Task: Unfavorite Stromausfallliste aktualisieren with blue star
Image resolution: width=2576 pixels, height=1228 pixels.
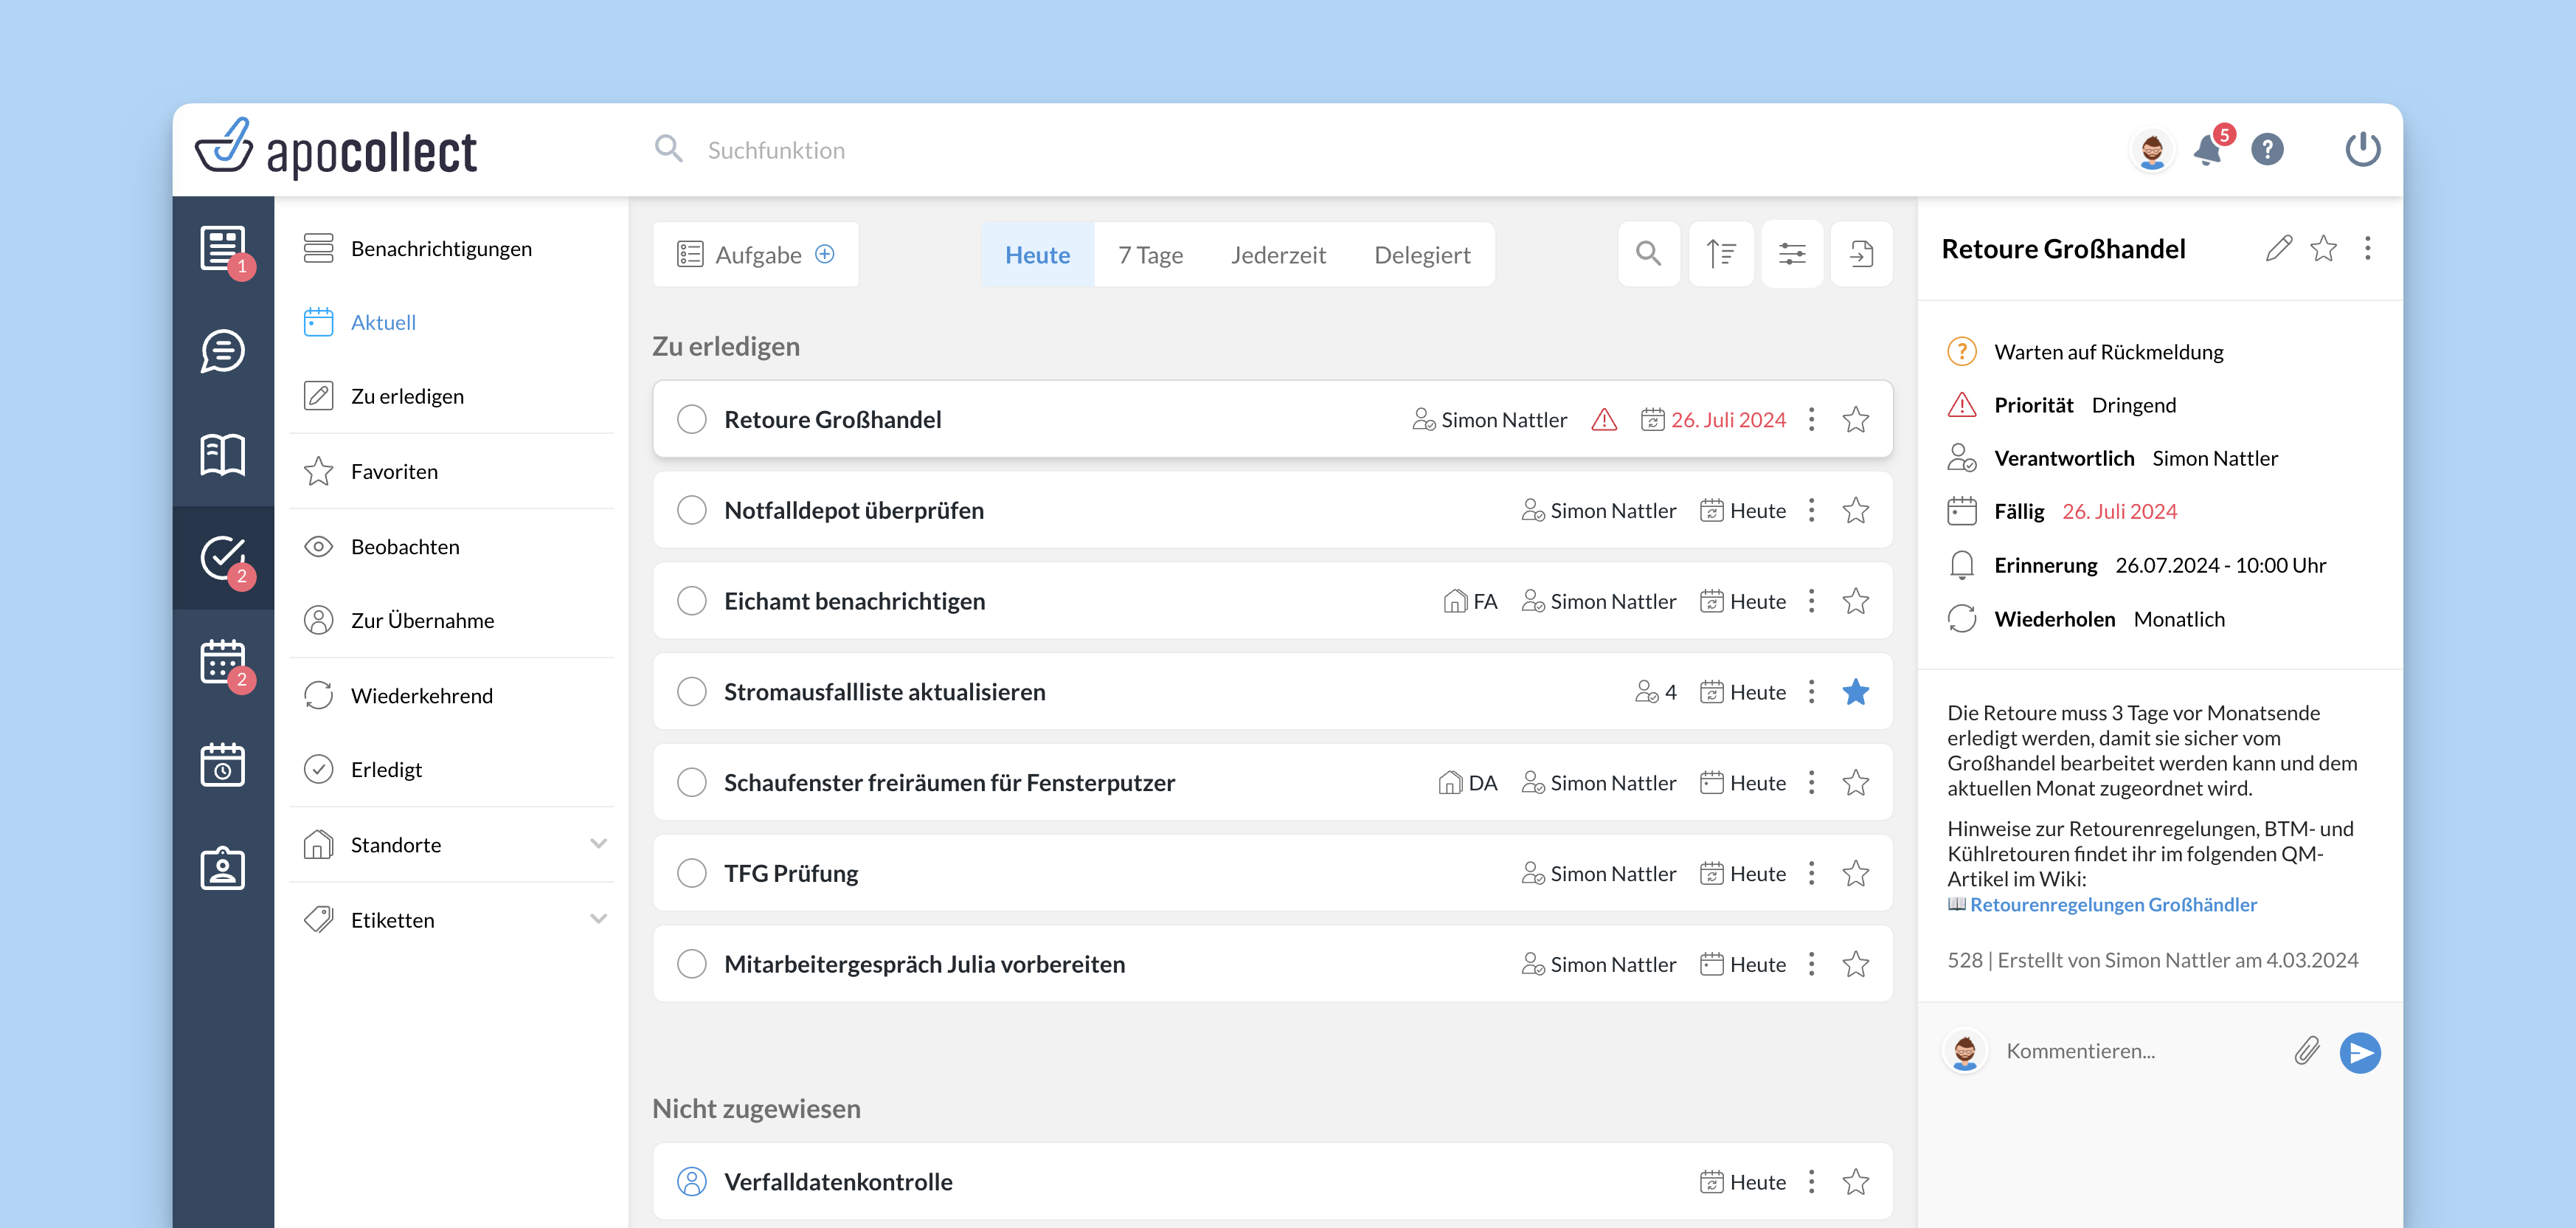Action: coord(1855,692)
